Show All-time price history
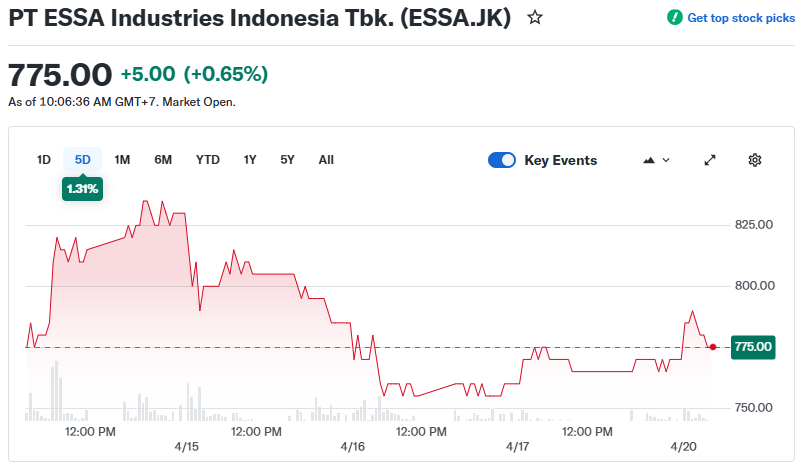This screenshot has width=802, height=467. [326, 160]
